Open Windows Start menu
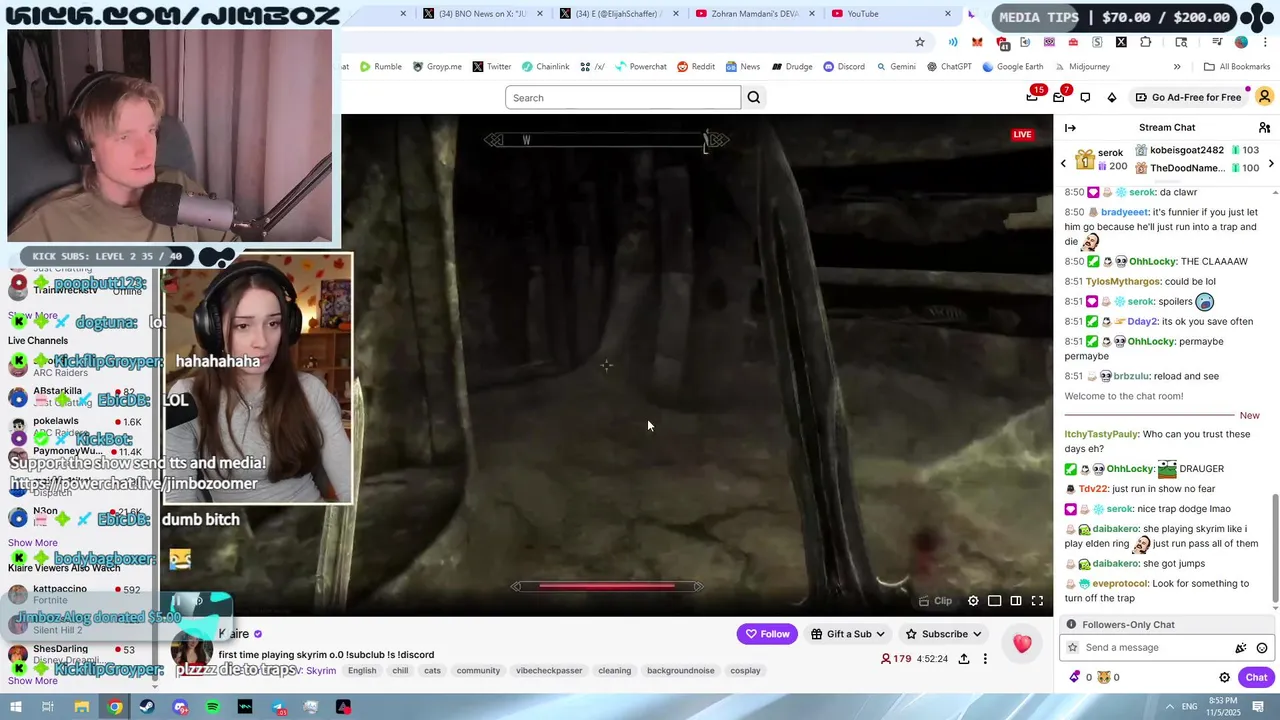Screen dimensions: 1280x720 pyautogui.click(x=16, y=707)
